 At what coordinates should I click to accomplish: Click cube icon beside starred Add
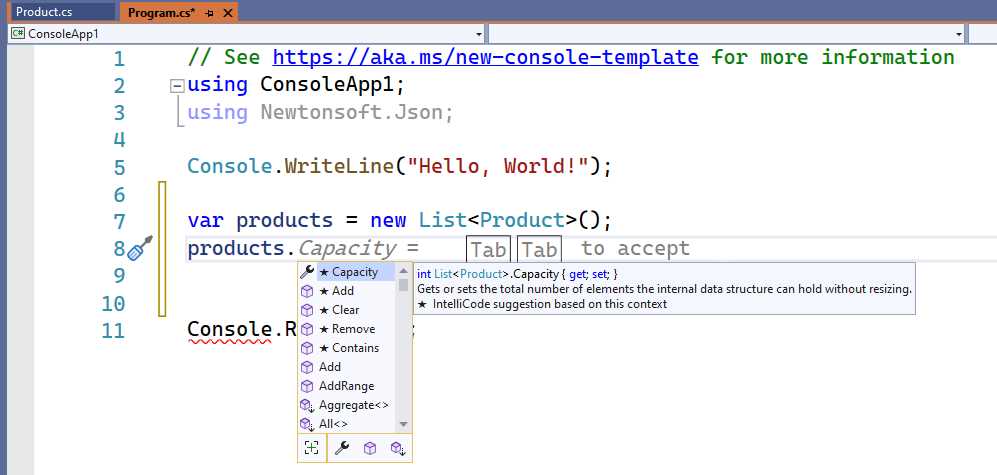point(307,291)
